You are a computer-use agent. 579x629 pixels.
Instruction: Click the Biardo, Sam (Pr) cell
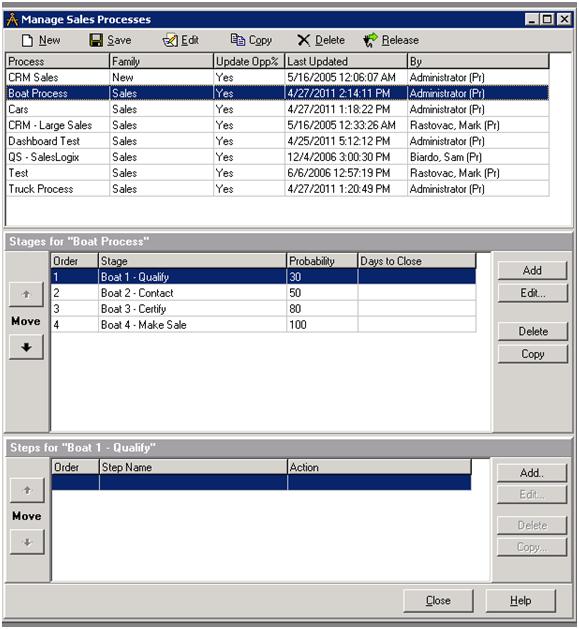click(445, 157)
